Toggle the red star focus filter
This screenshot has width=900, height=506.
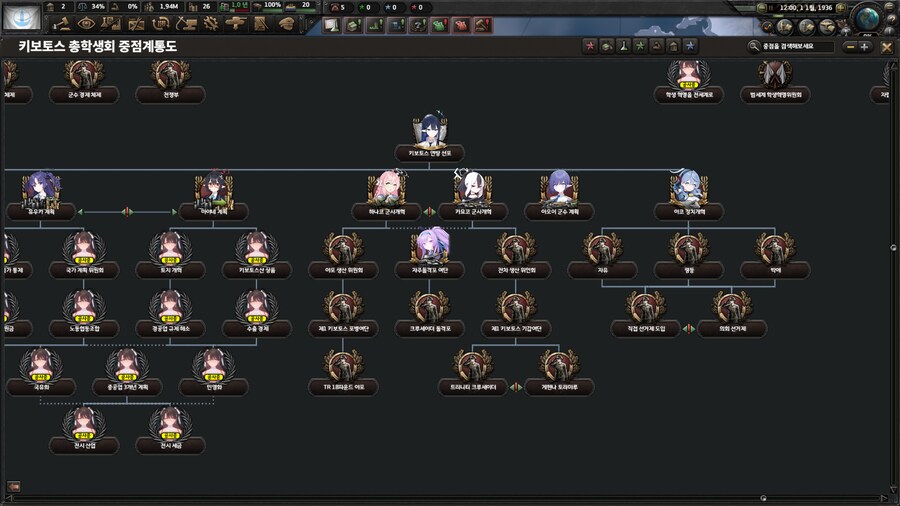590,46
